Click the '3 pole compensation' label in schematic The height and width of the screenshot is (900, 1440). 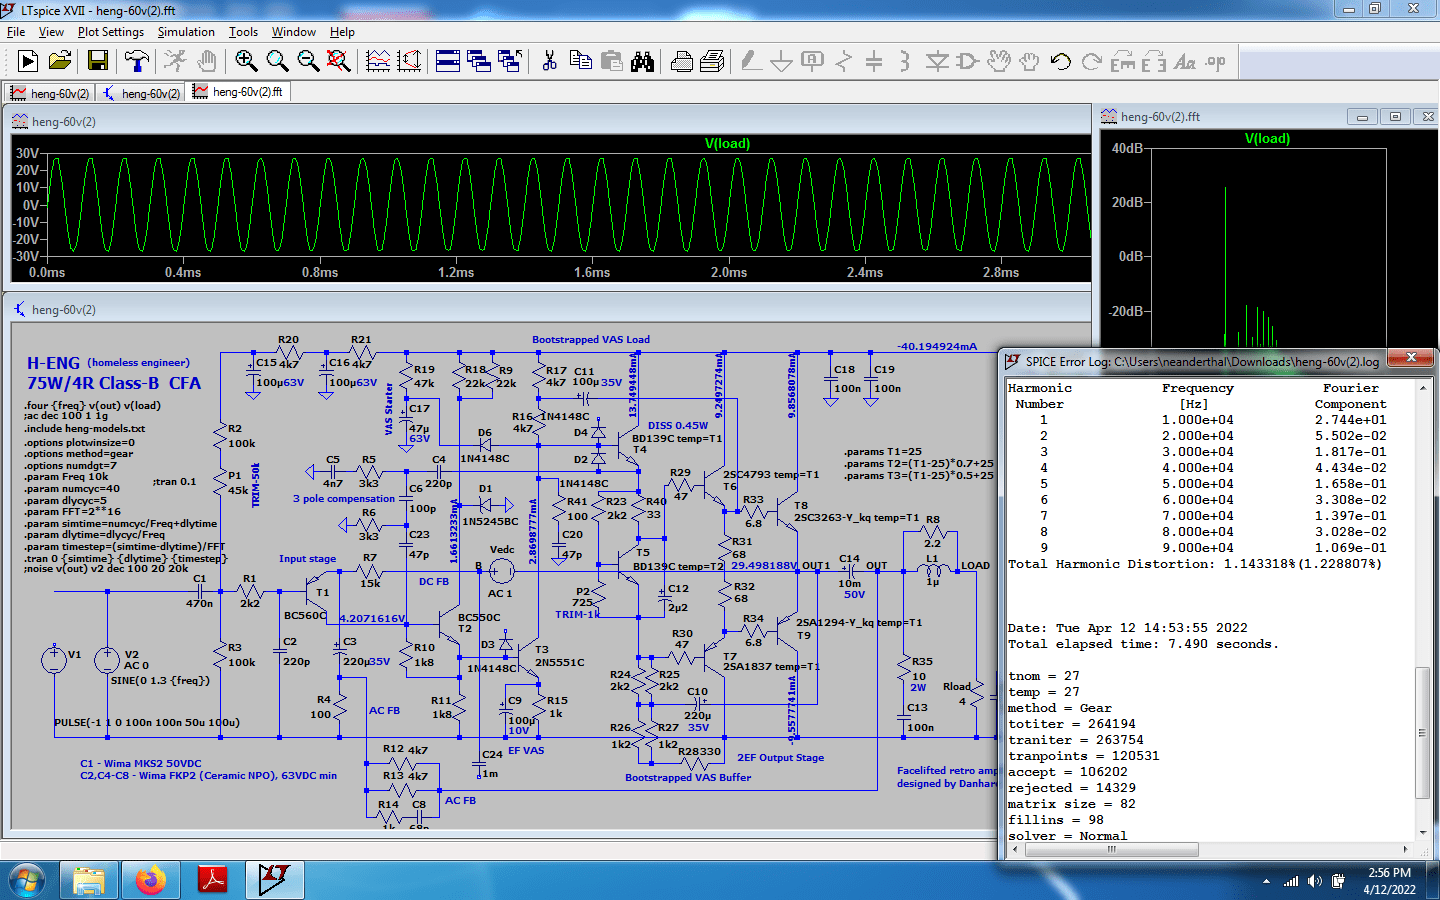pyautogui.click(x=343, y=498)
